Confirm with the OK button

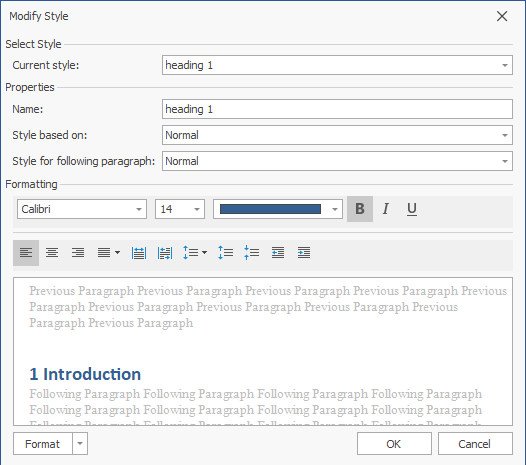[394, 444]
